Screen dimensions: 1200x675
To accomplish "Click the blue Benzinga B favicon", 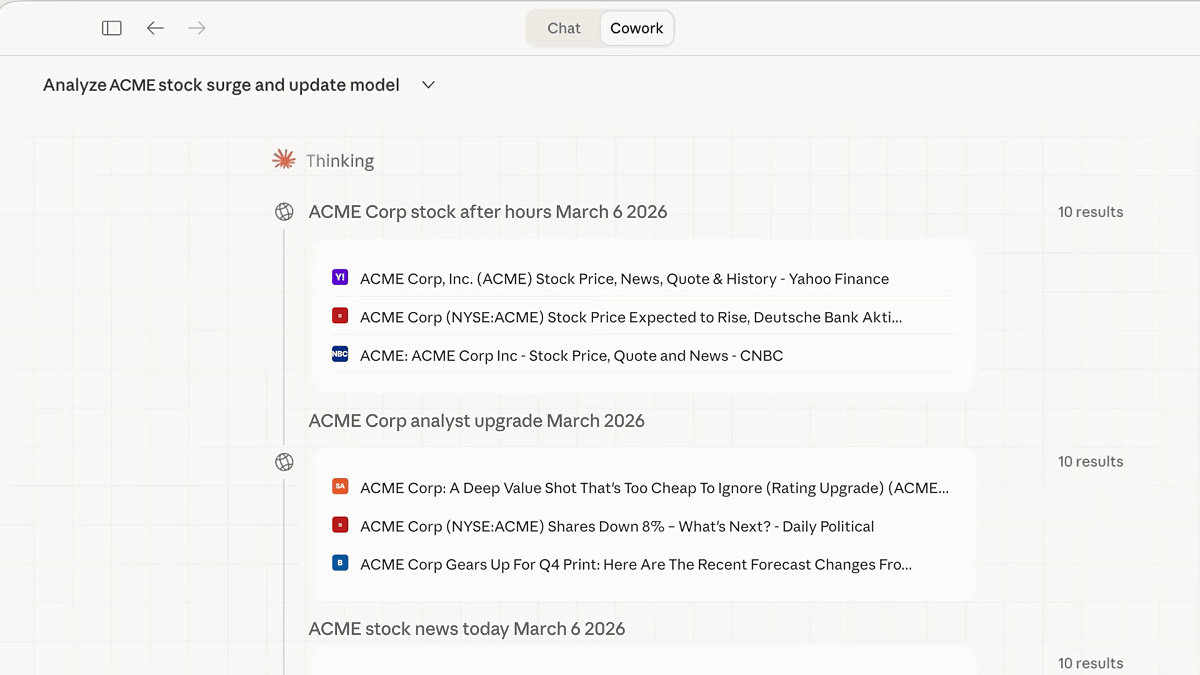I will (340, 563).
